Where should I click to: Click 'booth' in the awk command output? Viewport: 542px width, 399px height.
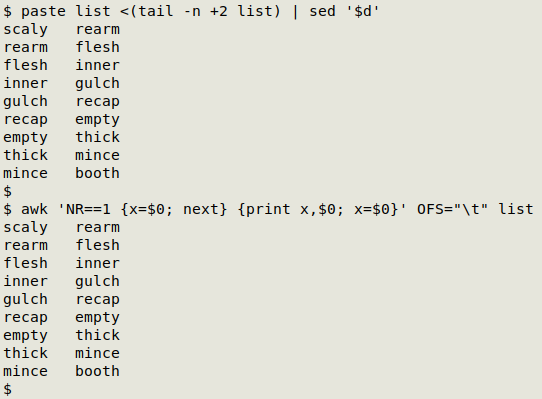[97, 371]
